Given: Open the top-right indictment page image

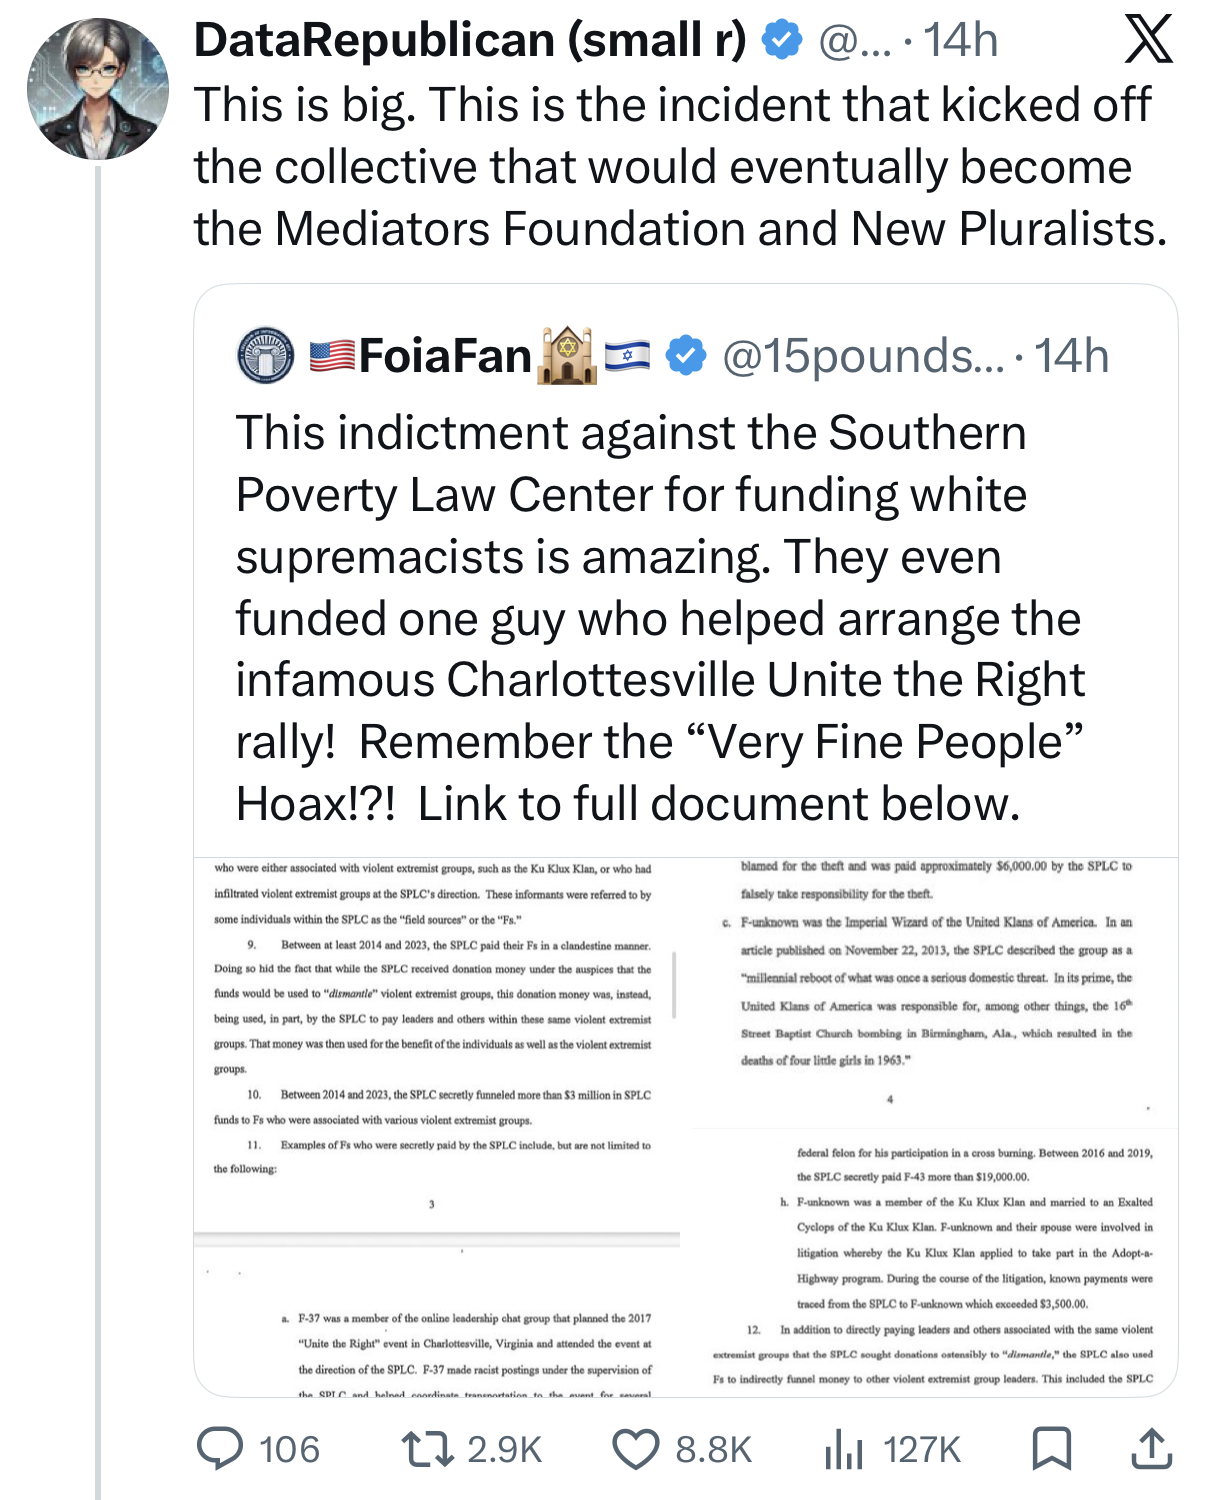Looking at the screenshot, I should coord(935,990).
